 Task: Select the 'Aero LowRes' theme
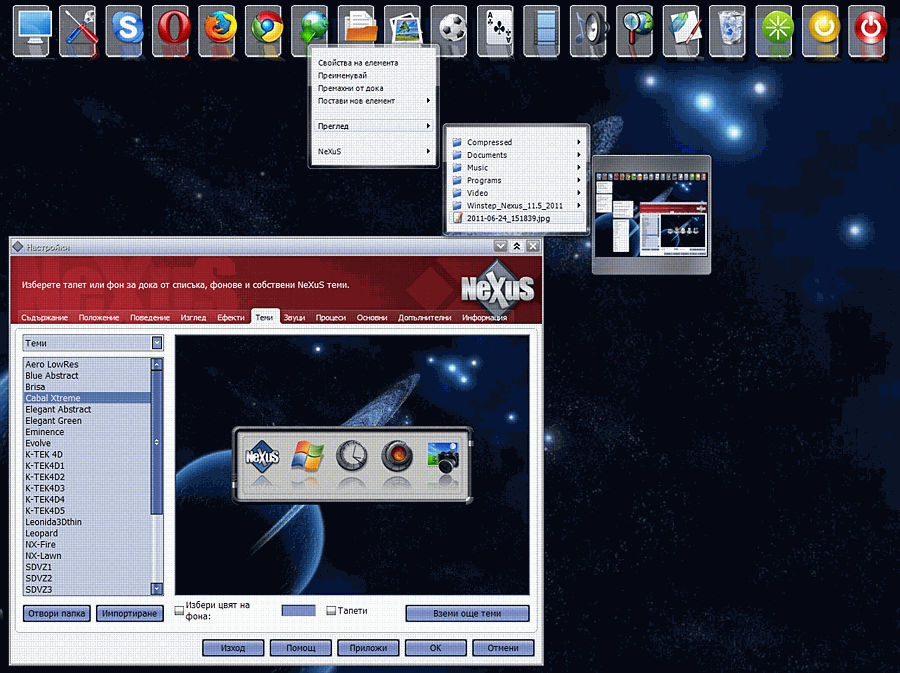(87, 364)
